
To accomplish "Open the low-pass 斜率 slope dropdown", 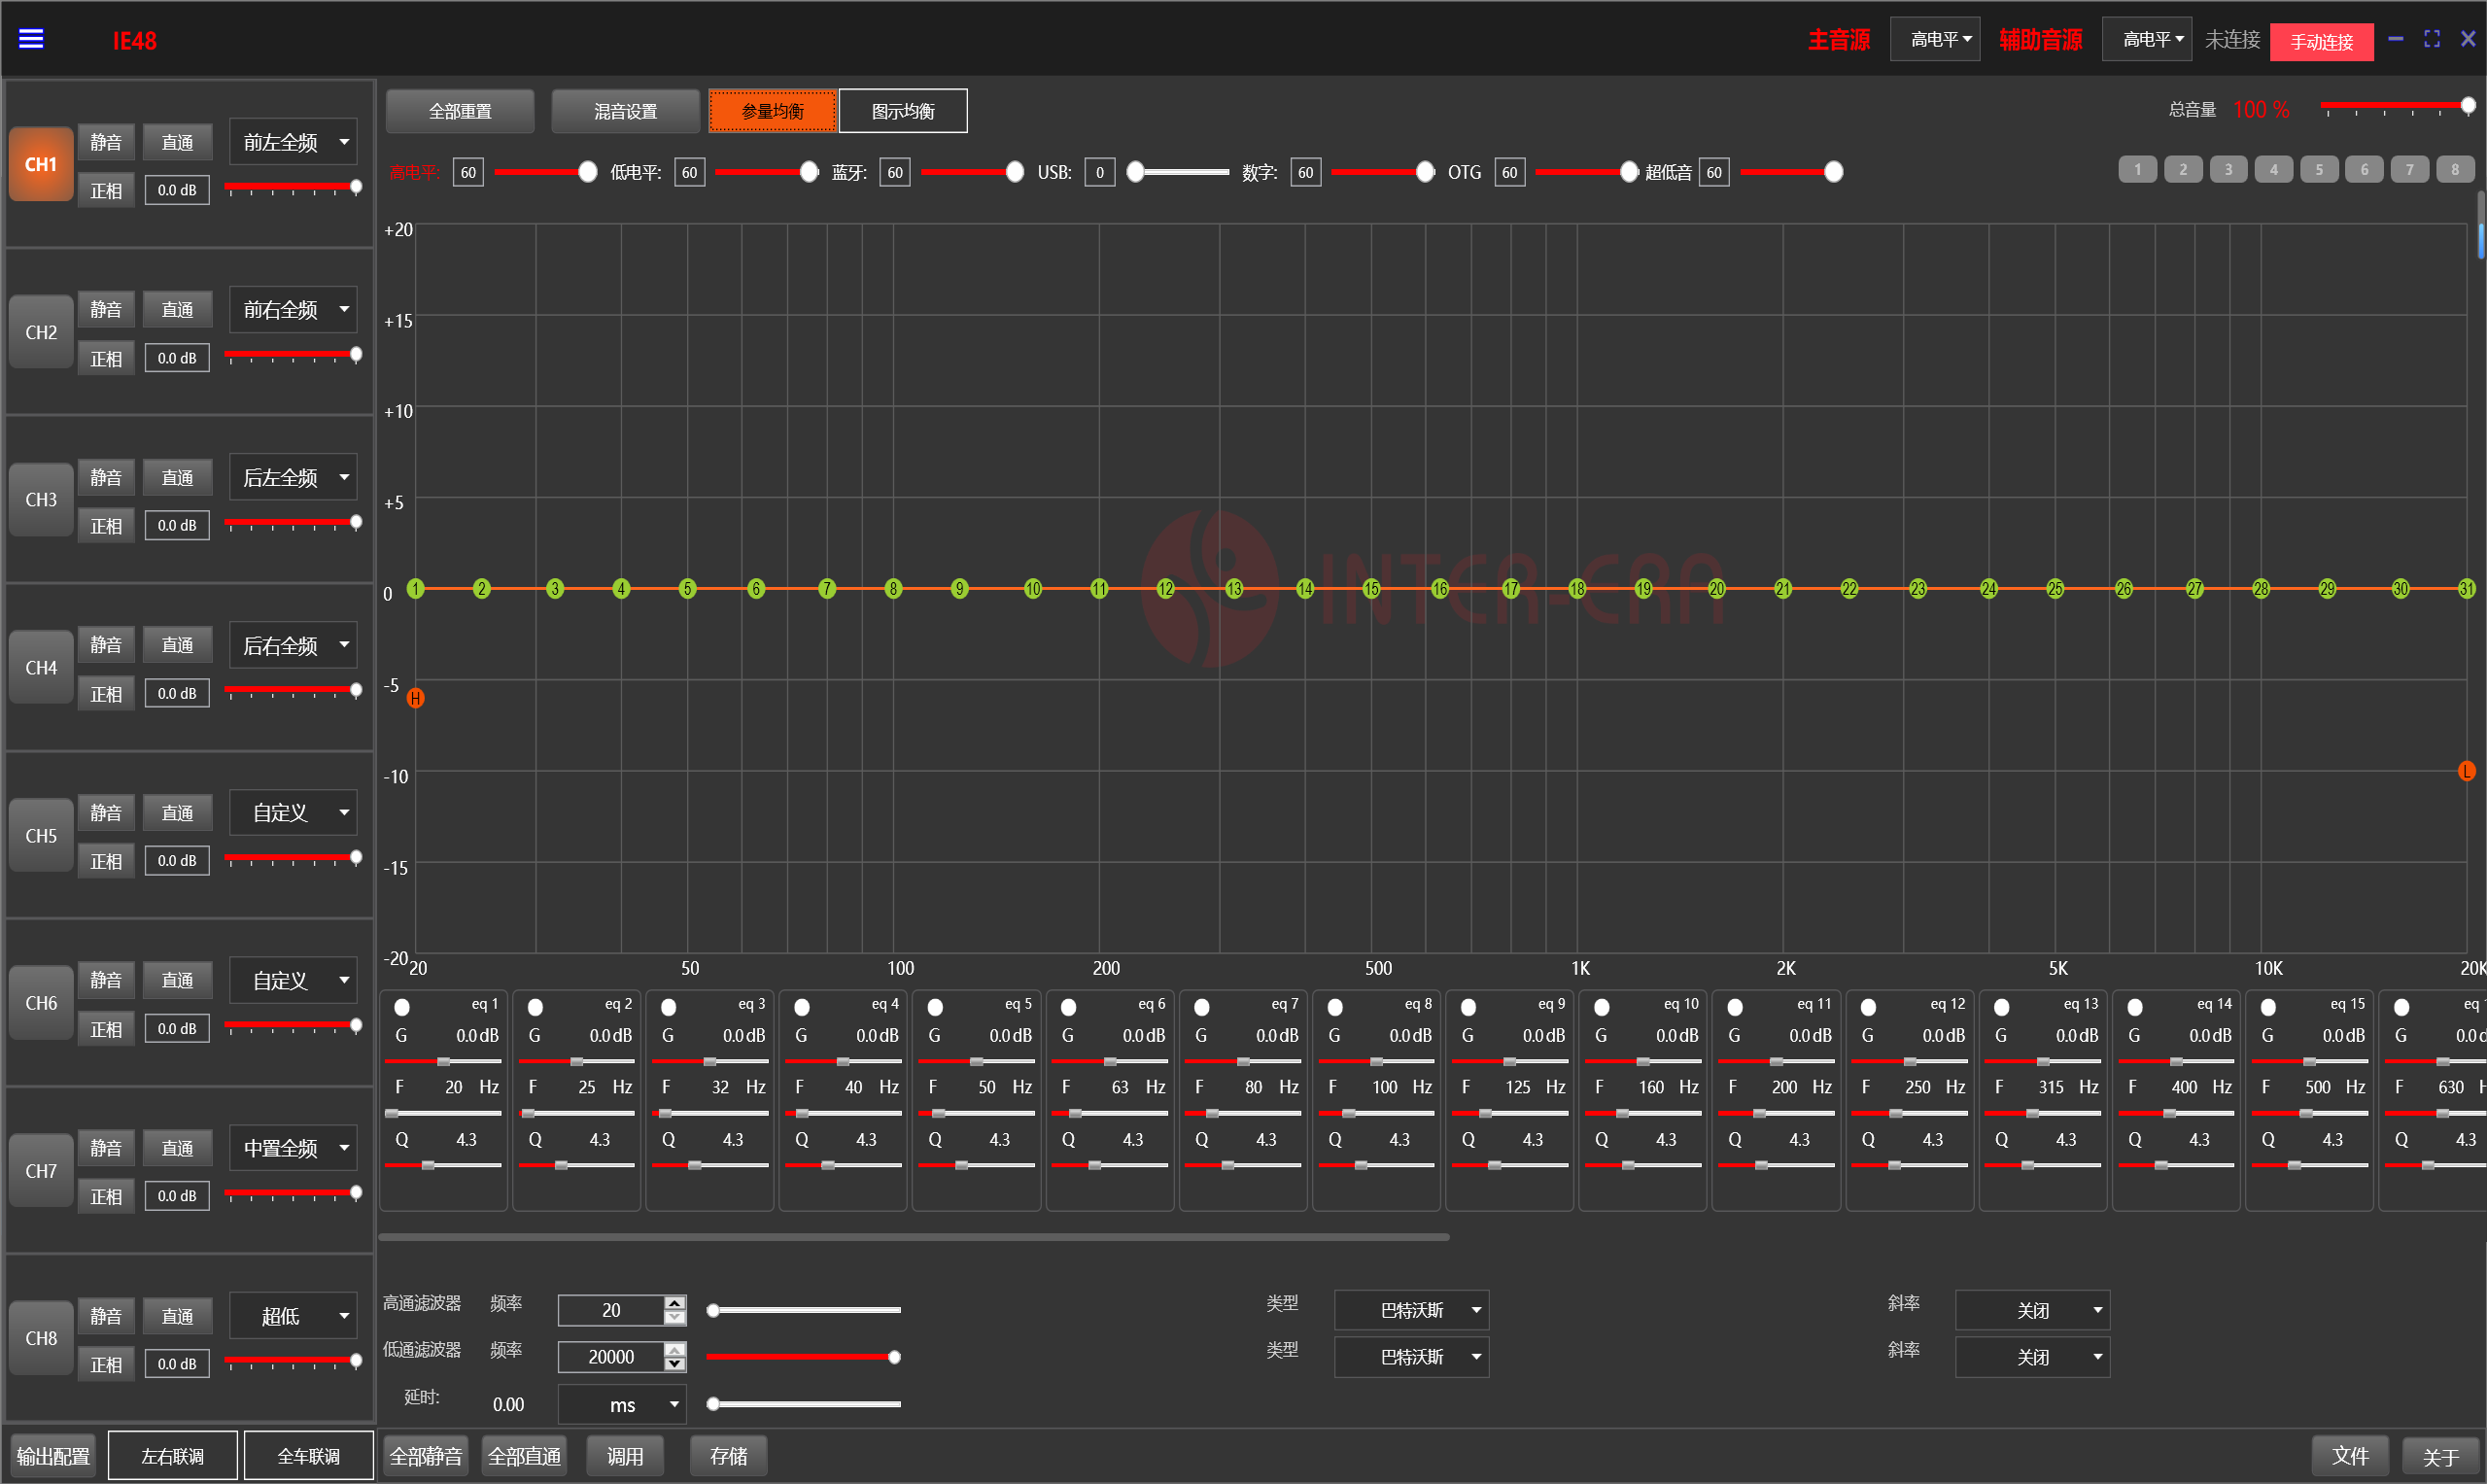I will (2032, 1357).
